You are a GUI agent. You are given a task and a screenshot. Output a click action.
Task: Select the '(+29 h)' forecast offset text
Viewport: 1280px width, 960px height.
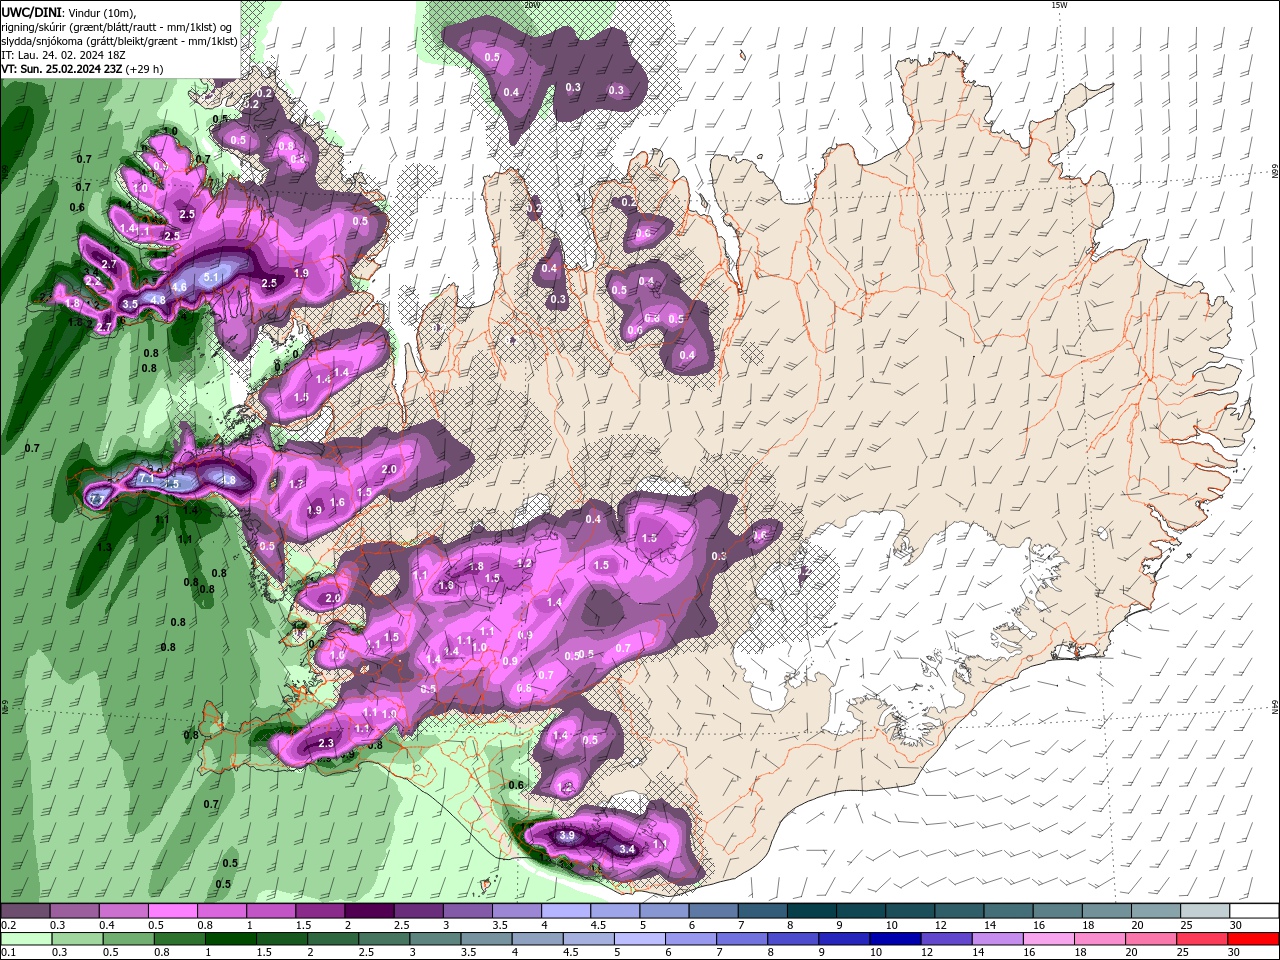pos(145,69)
